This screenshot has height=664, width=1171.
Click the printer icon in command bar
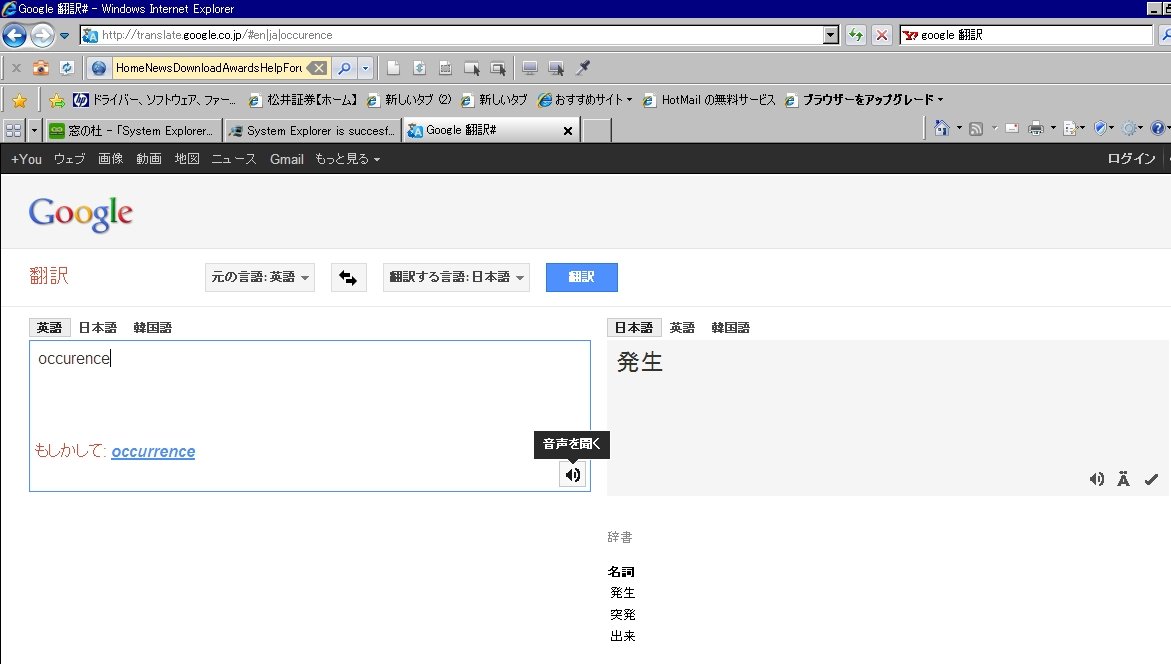(1036, 129)
